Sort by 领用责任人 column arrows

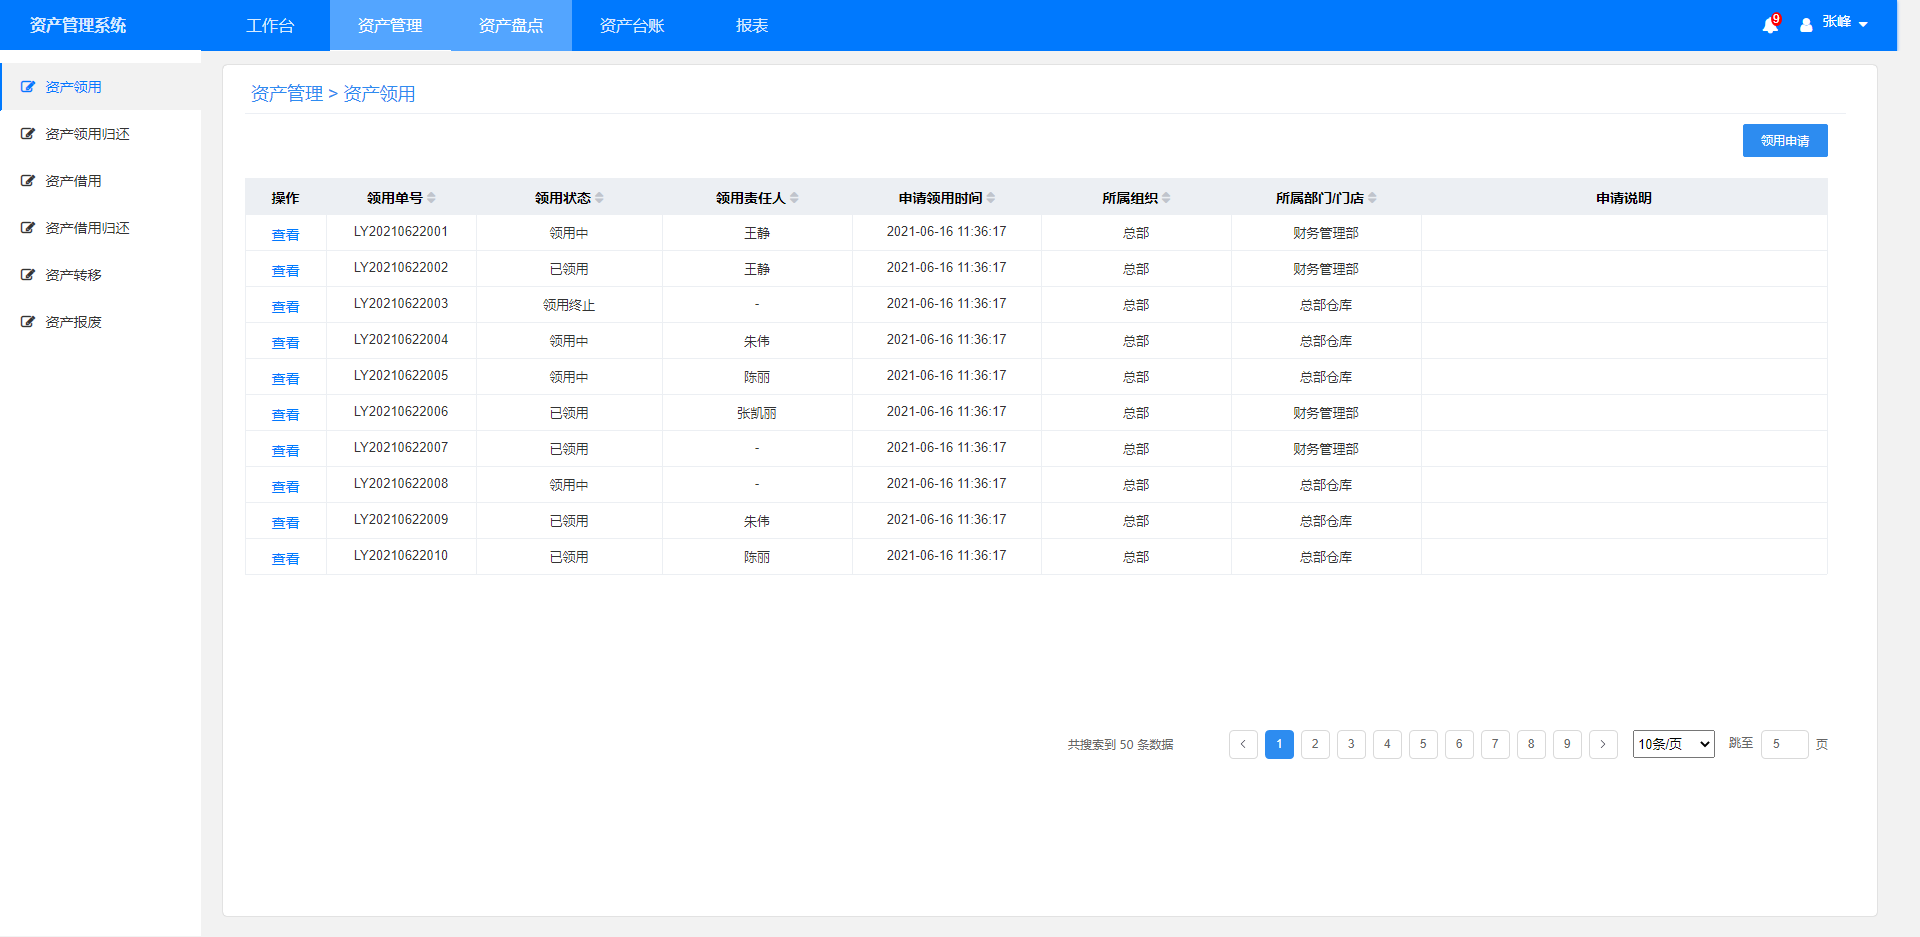pos(794,198)
